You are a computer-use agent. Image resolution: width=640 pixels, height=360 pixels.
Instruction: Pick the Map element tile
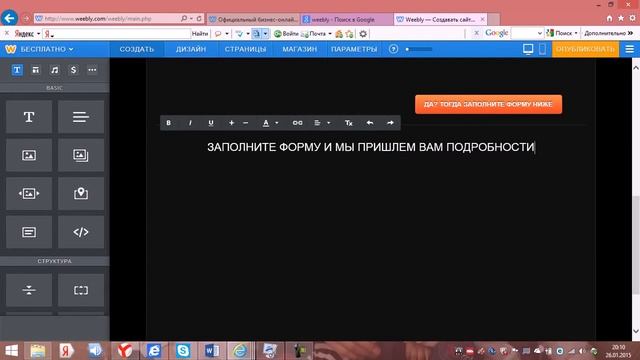click(81, 193)
